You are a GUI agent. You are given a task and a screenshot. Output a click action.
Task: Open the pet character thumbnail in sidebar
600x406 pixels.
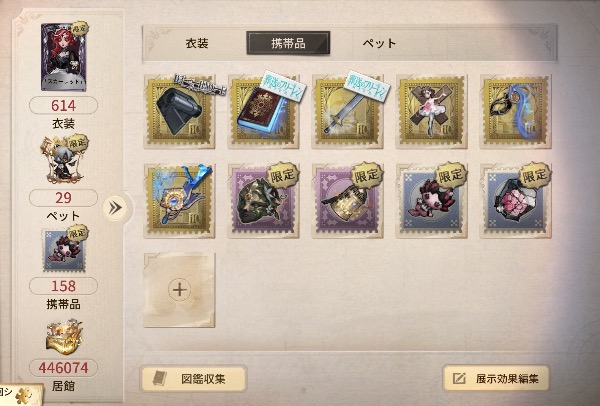pos(64,160)
